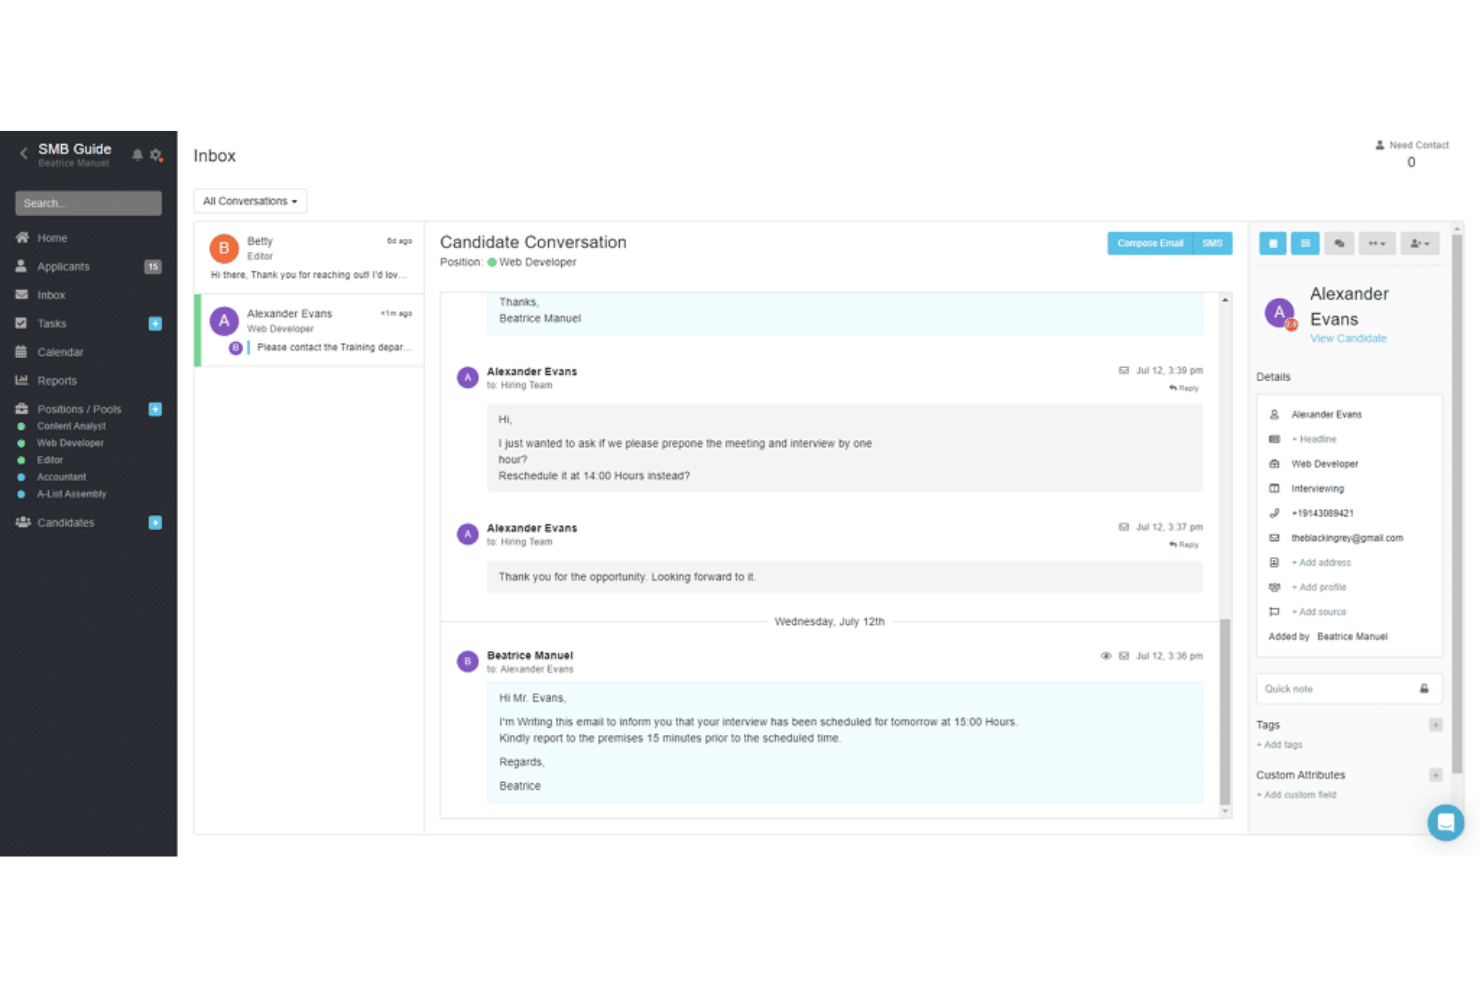Click the email icon beside Jul 12, 3:37 pm
This screenshot has height=987, width=1480.
pyautogui.click(x=1124, y=527)
